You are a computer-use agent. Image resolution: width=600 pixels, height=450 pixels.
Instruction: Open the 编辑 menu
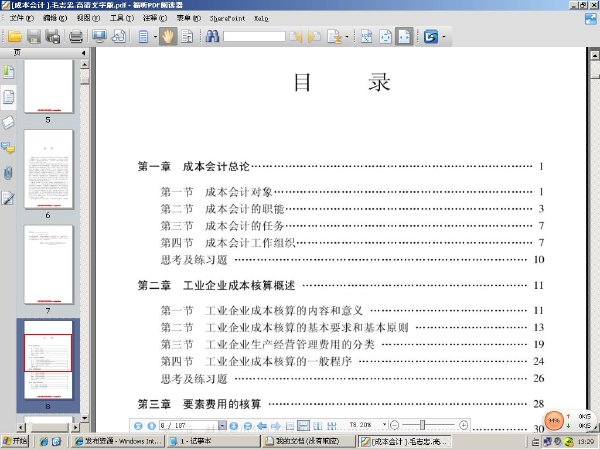[x=55, y=18]
